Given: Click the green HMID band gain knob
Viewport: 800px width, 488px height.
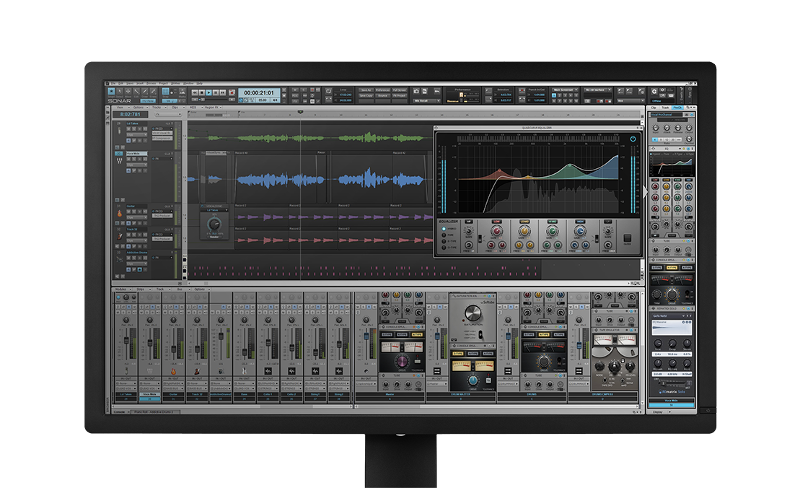Looking at the screenshot, I should tap(552, 232).
